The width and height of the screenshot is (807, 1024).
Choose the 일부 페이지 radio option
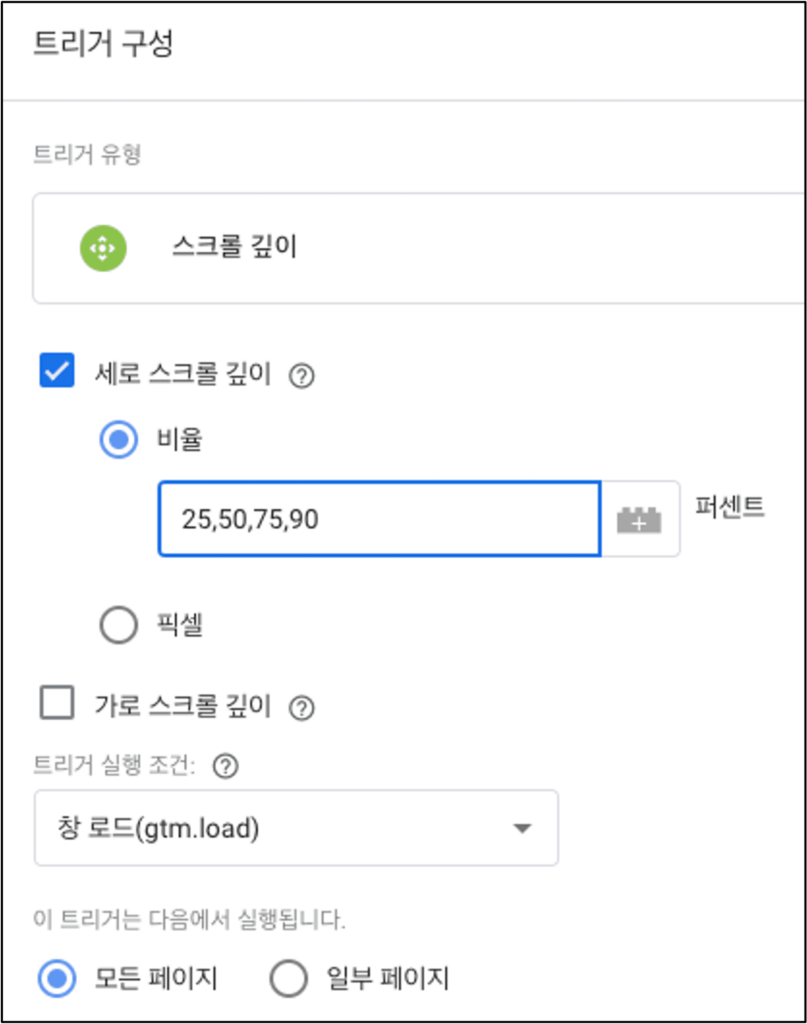[x=289, y=978]
